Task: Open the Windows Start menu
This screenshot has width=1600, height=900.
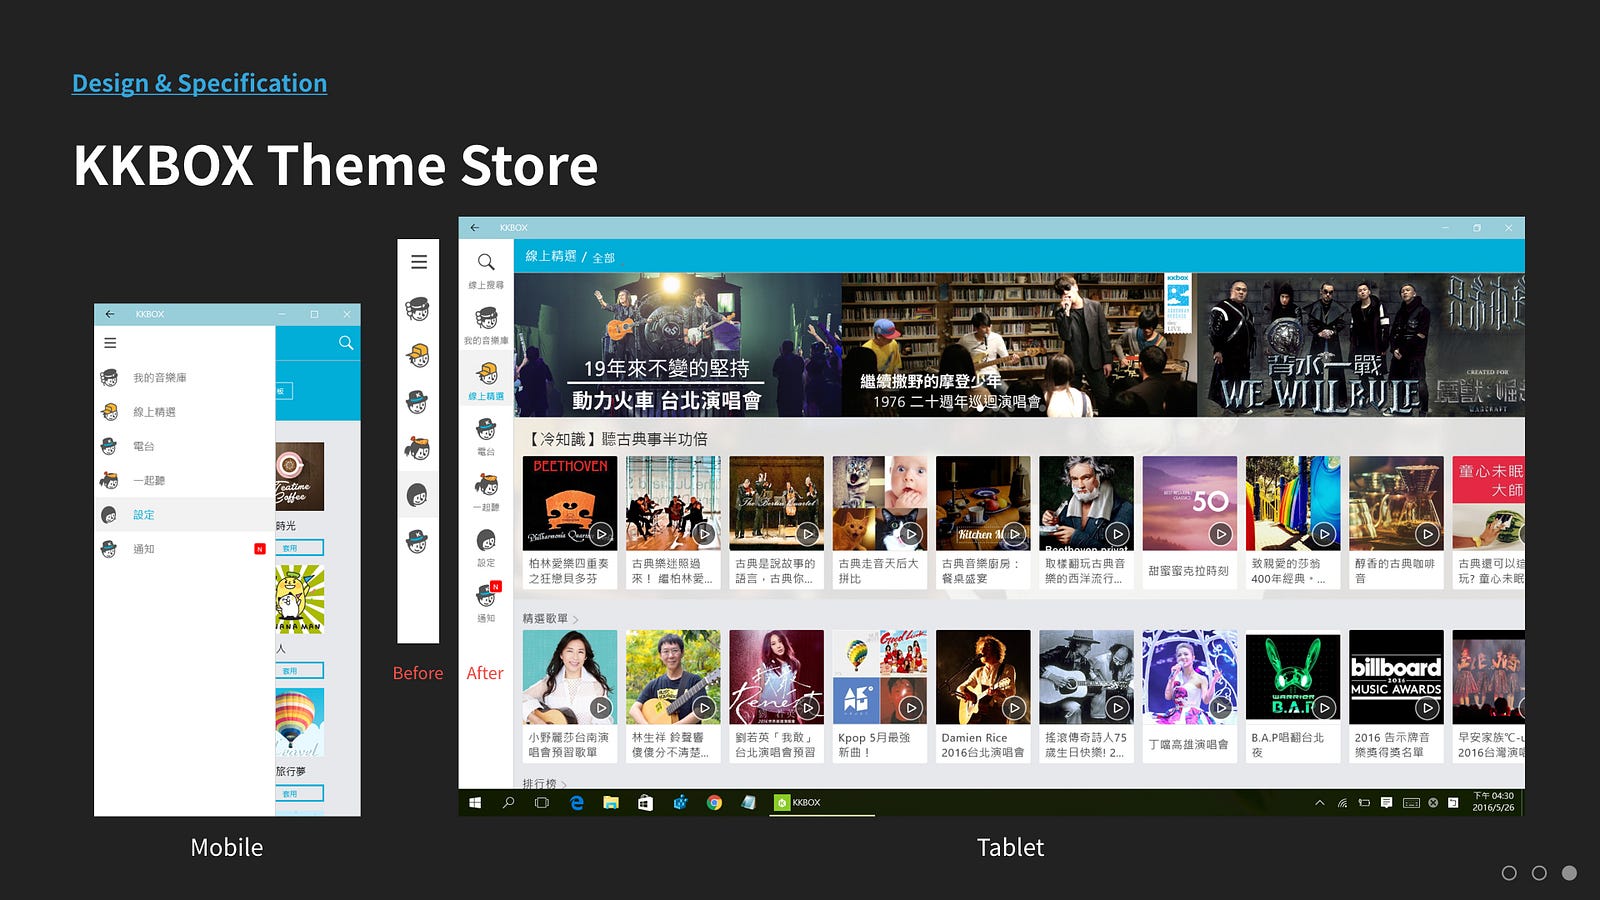Action: 475,802
